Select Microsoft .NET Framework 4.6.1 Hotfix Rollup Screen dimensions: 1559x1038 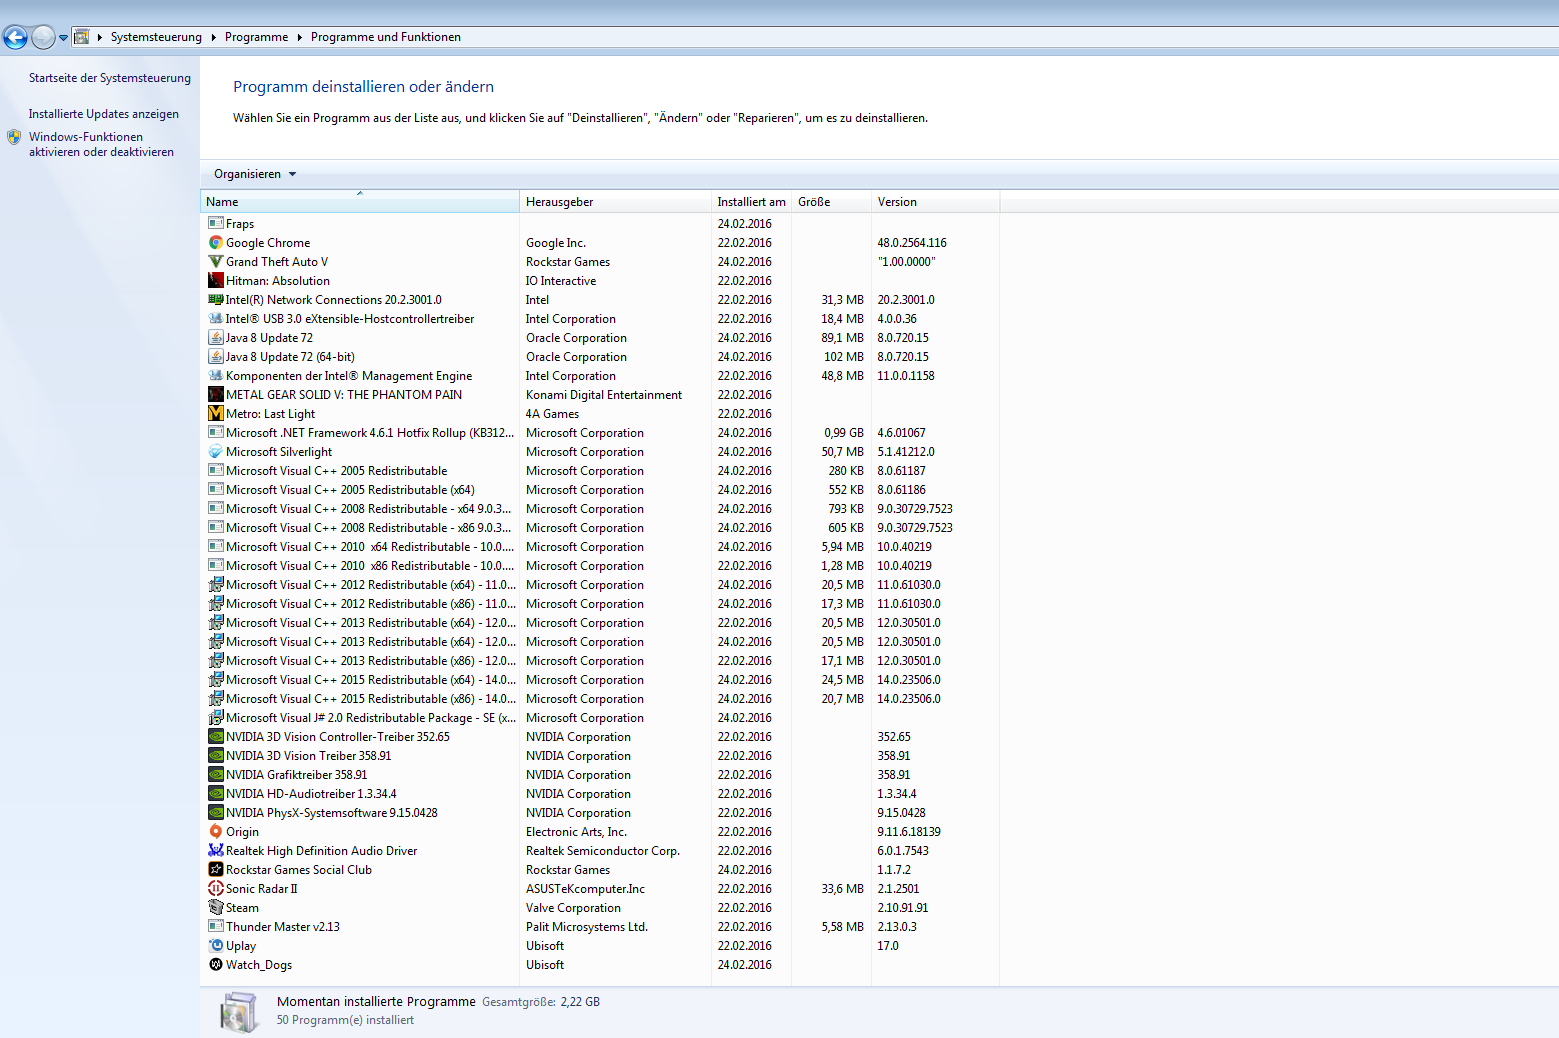point(600,433)
